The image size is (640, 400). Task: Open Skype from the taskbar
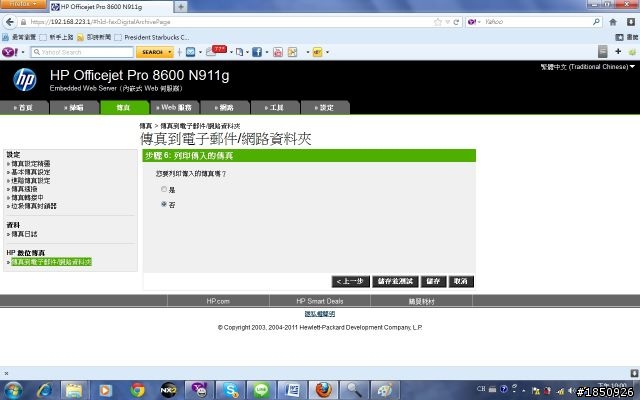[231, 391]
